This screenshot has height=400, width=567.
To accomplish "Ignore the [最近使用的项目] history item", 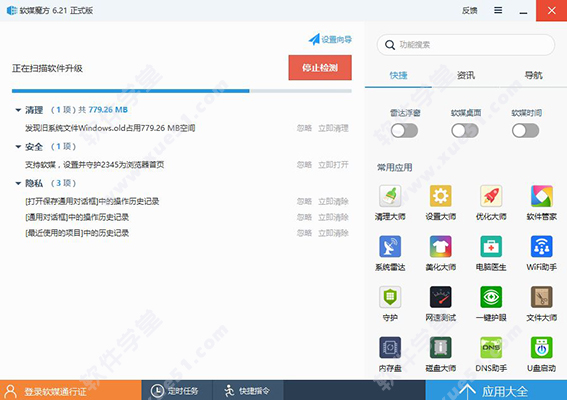I will (304, 233).
